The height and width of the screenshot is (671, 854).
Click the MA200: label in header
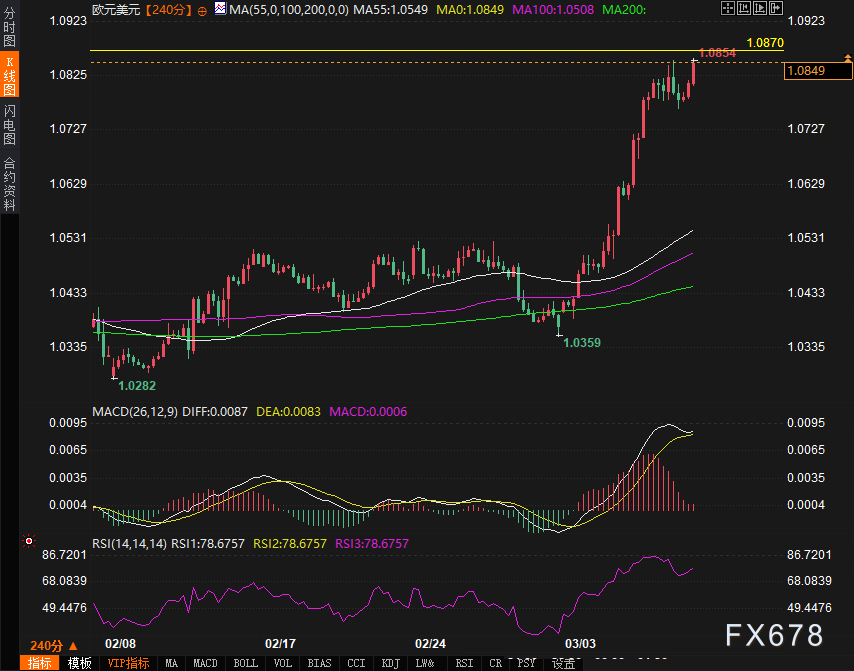click(624, 10)
